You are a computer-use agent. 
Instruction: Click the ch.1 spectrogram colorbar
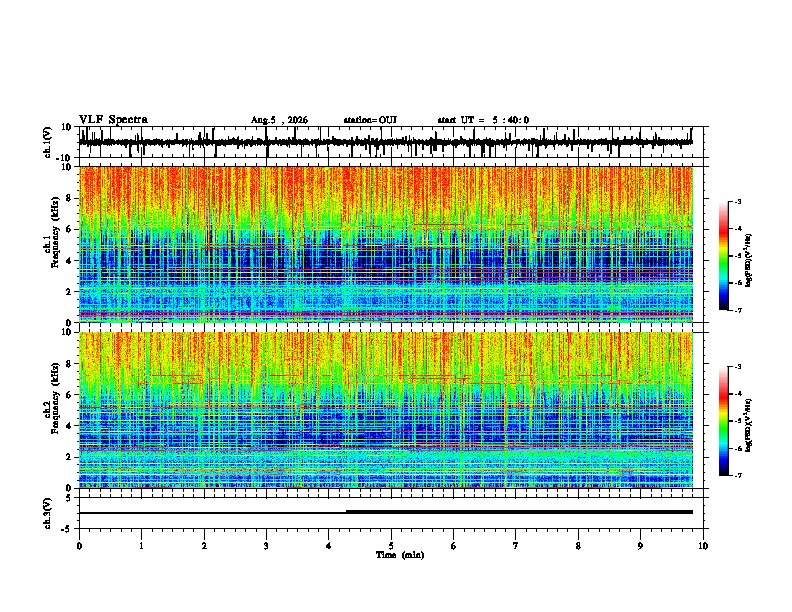click(724, 256)
